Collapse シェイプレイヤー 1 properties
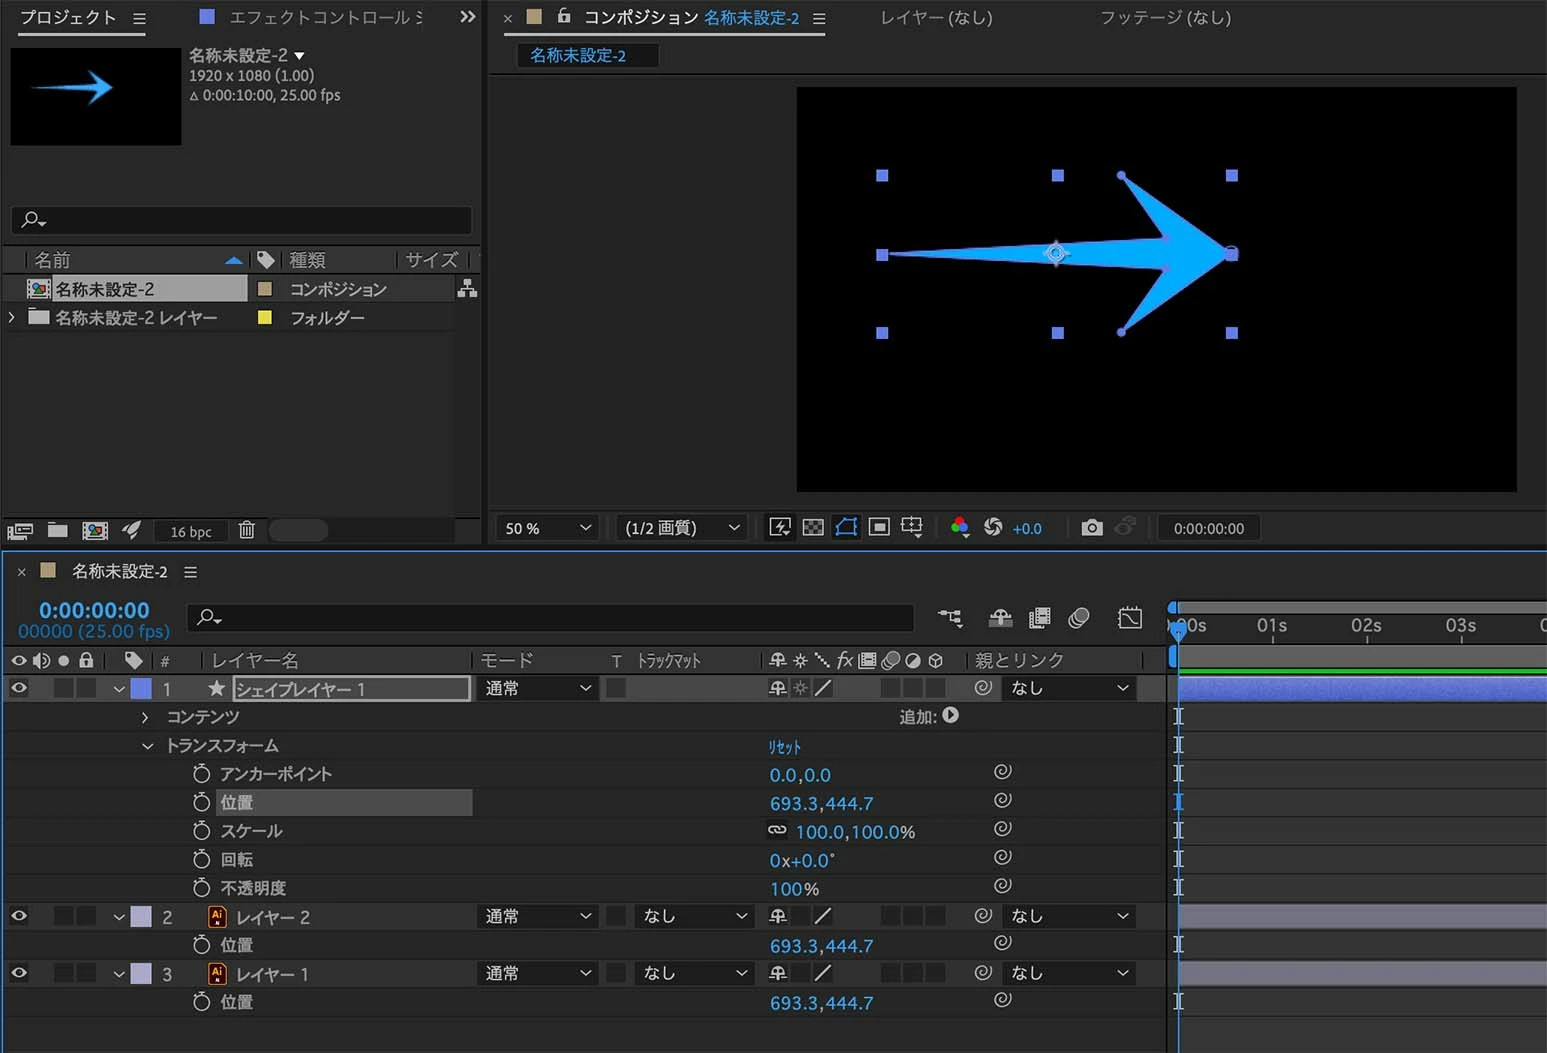Viewport: 1547px width, 1053px height. 119,689
